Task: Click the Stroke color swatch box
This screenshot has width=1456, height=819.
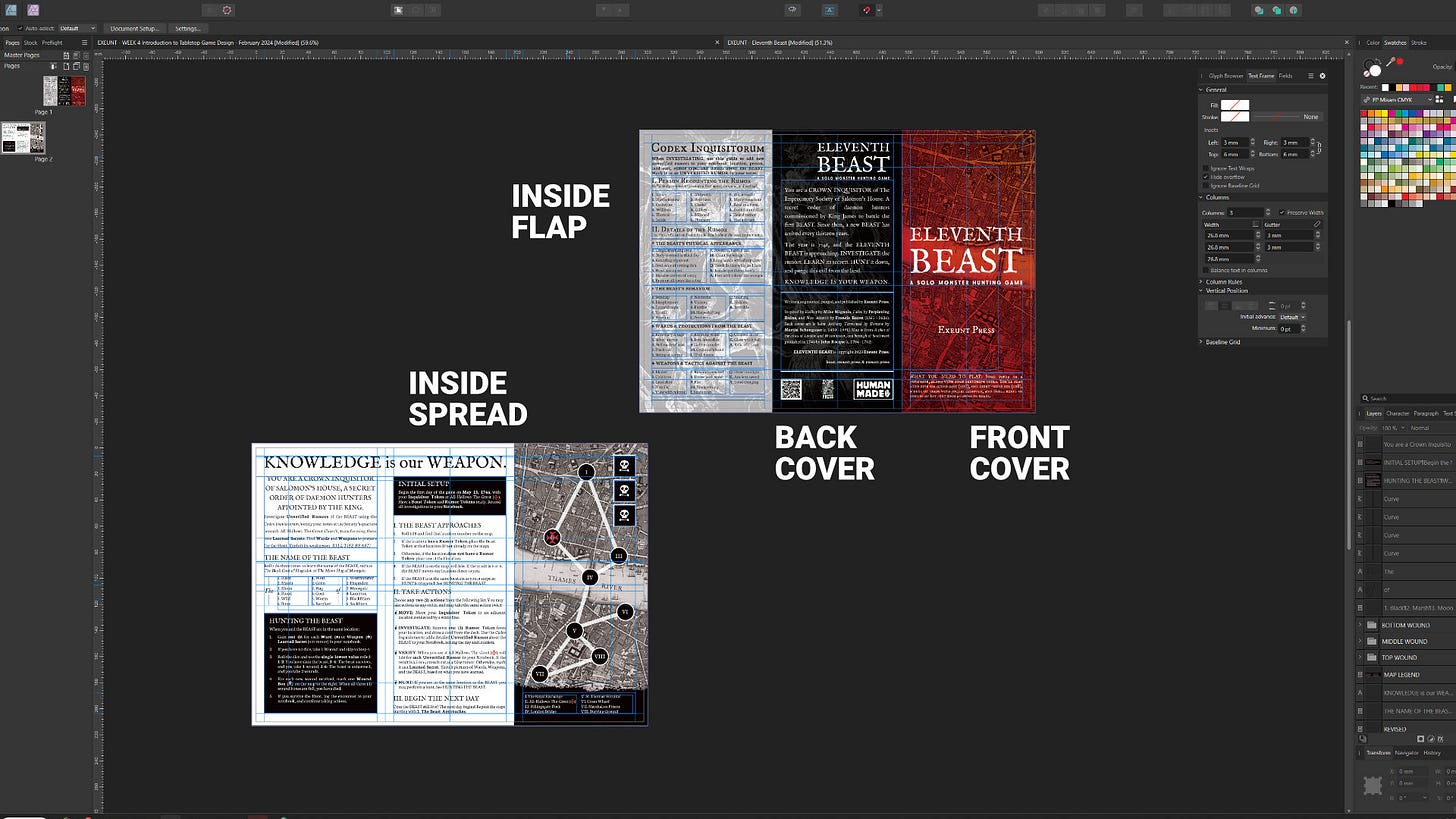Action: (x=1235, y=117)
